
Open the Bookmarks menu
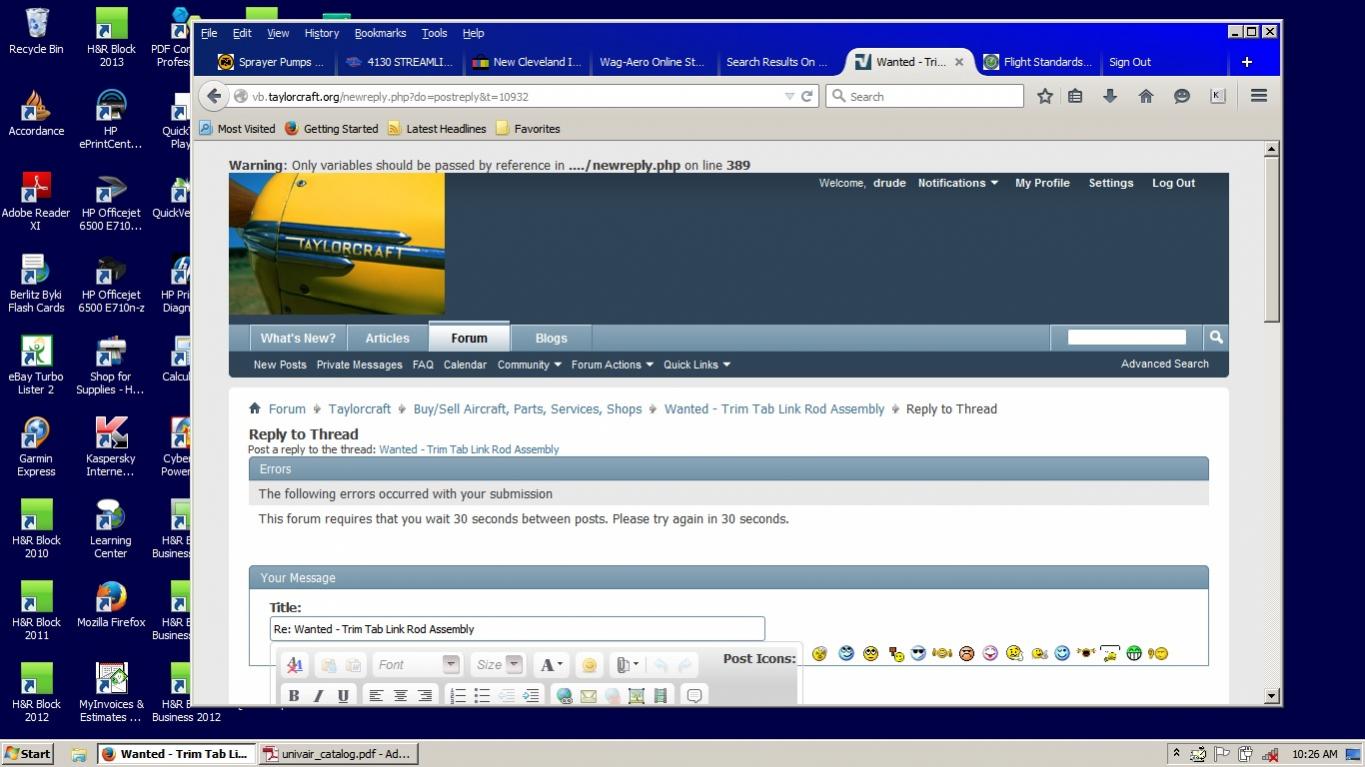click(x=380, y=33)
